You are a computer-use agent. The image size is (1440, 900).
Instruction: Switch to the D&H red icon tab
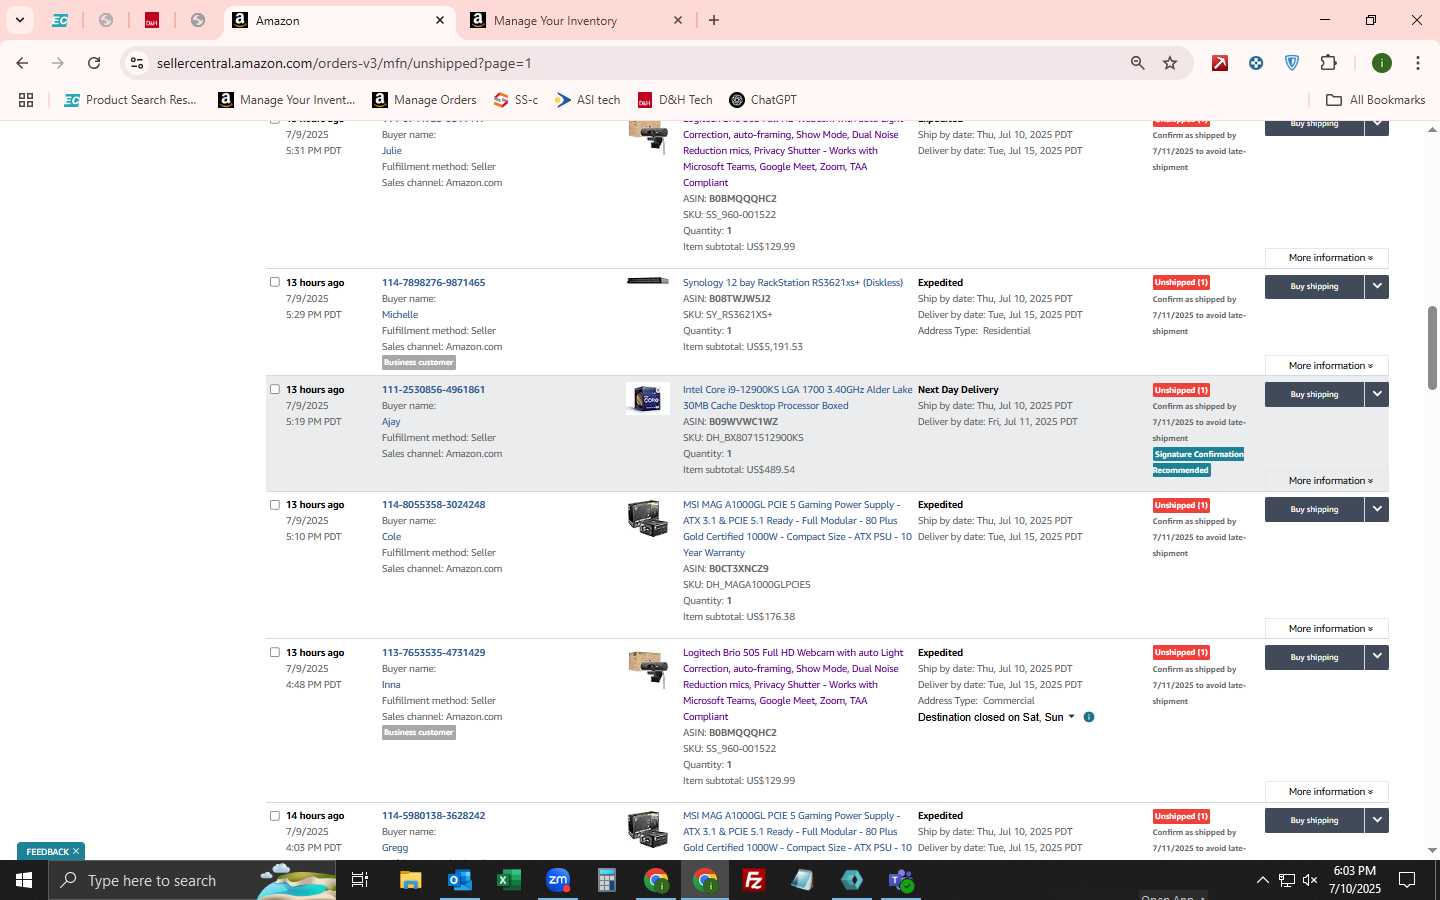click(152, 20)
